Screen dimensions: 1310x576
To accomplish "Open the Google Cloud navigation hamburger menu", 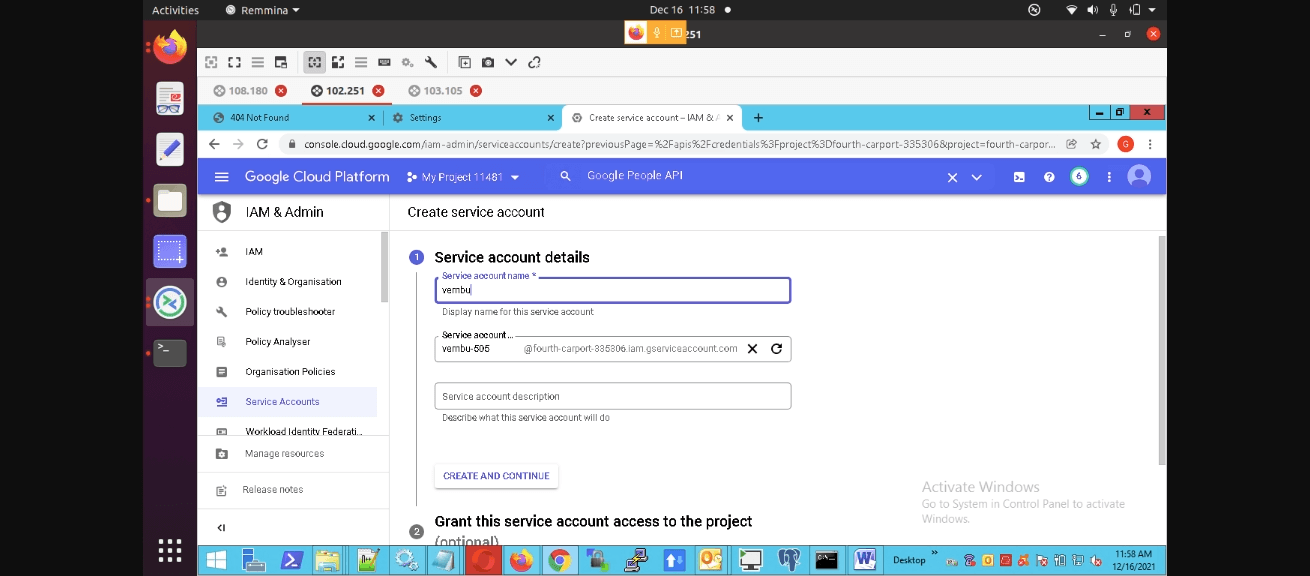I will click(x=222, y=177).
